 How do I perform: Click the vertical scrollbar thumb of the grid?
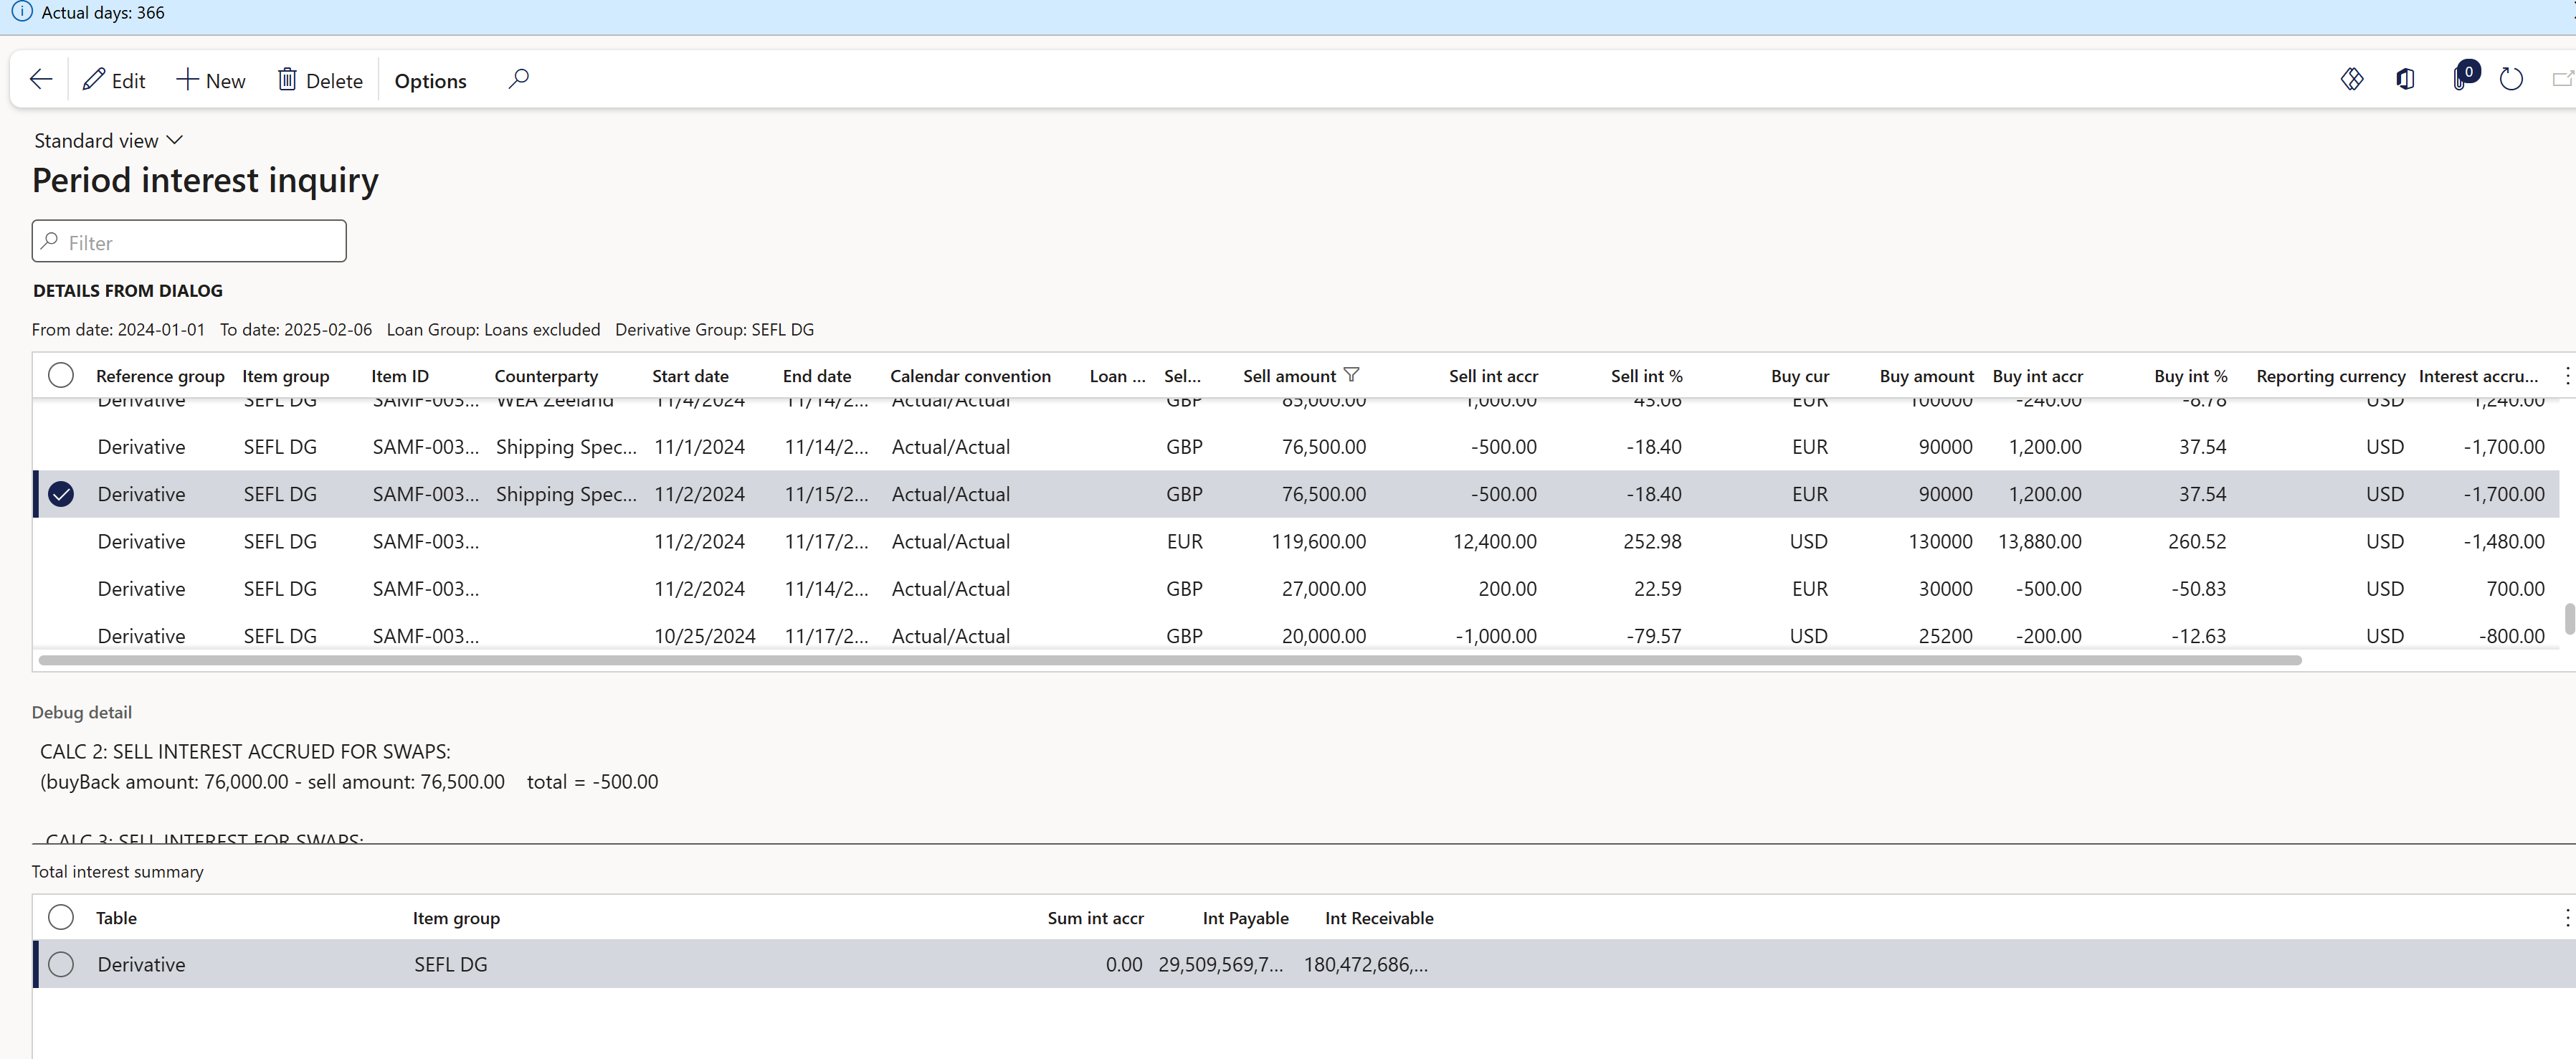[x=2569, y=618]
